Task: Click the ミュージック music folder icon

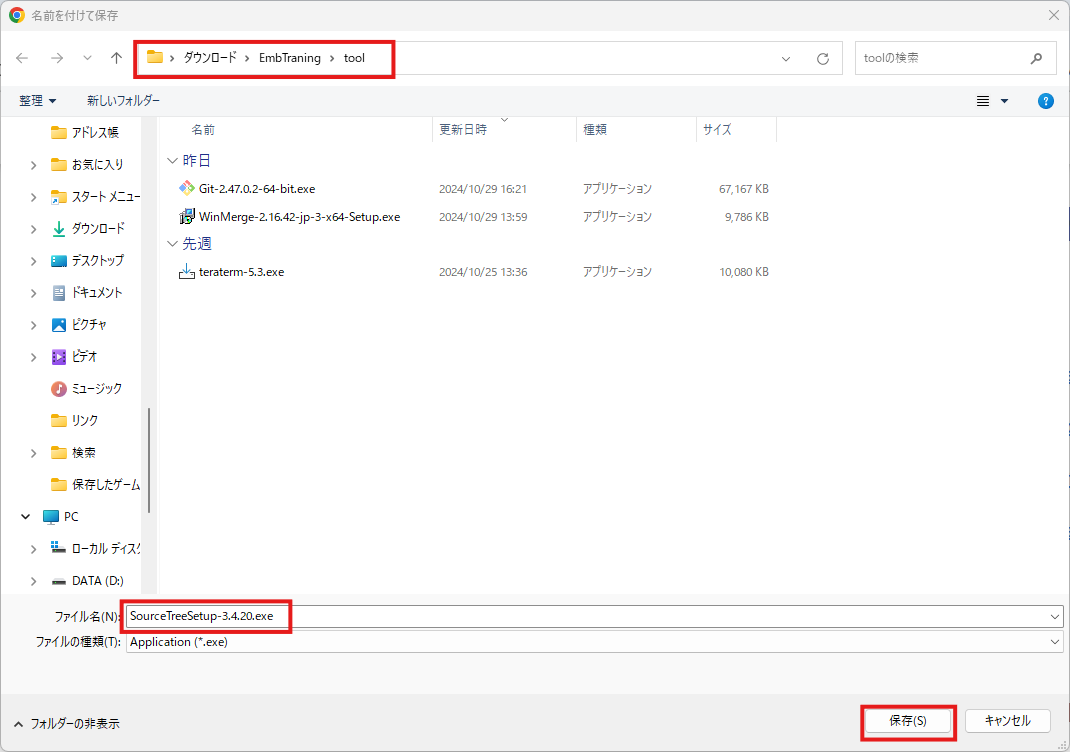Action: coord(59,388)
